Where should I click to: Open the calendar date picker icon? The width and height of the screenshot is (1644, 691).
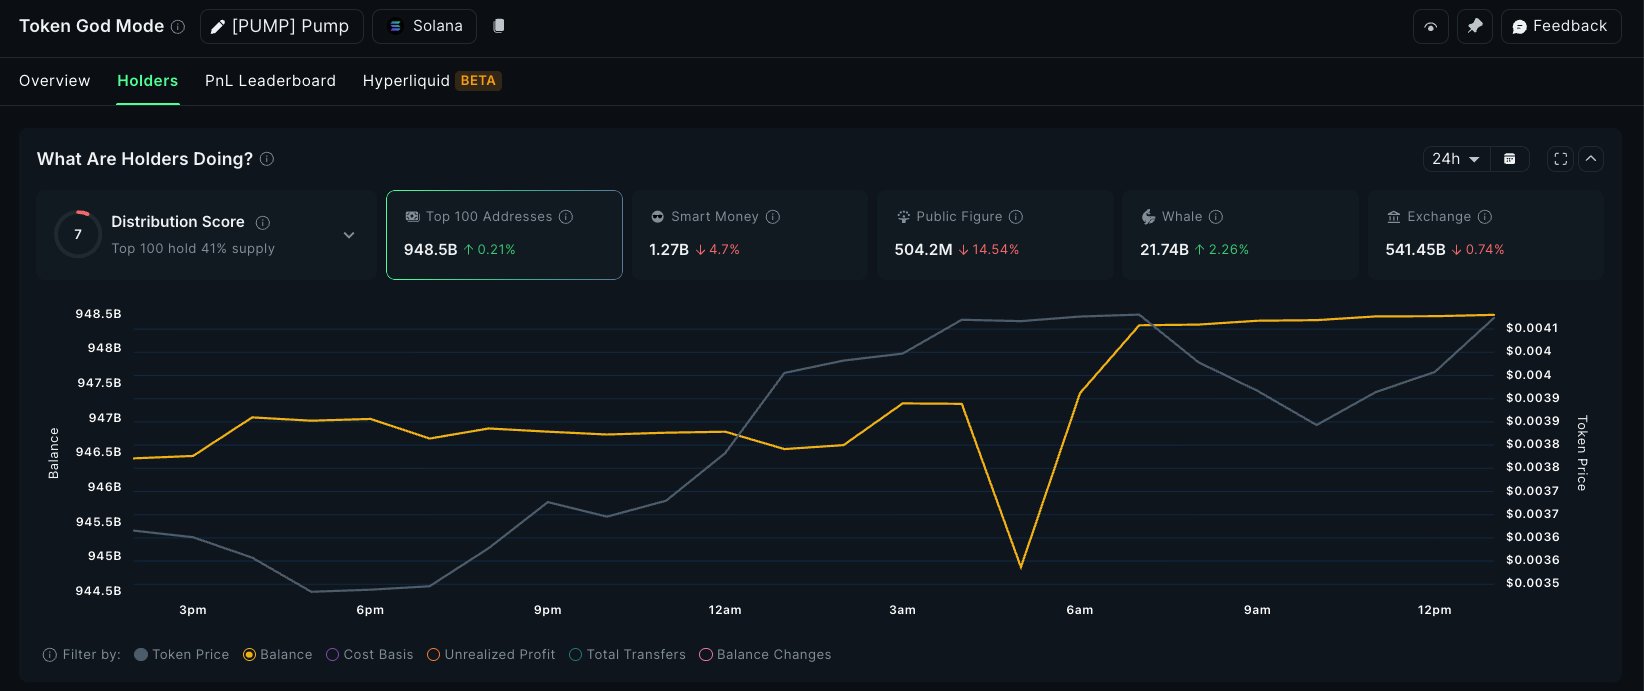coord(1510,159)
